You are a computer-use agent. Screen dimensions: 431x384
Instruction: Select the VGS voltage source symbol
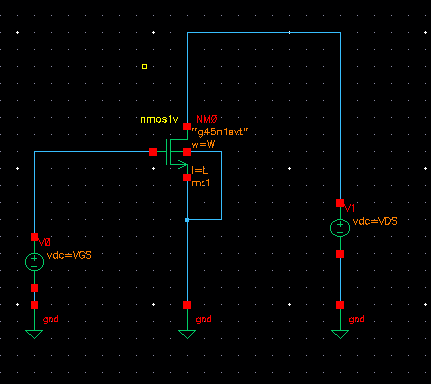click(x=34, y=262)
